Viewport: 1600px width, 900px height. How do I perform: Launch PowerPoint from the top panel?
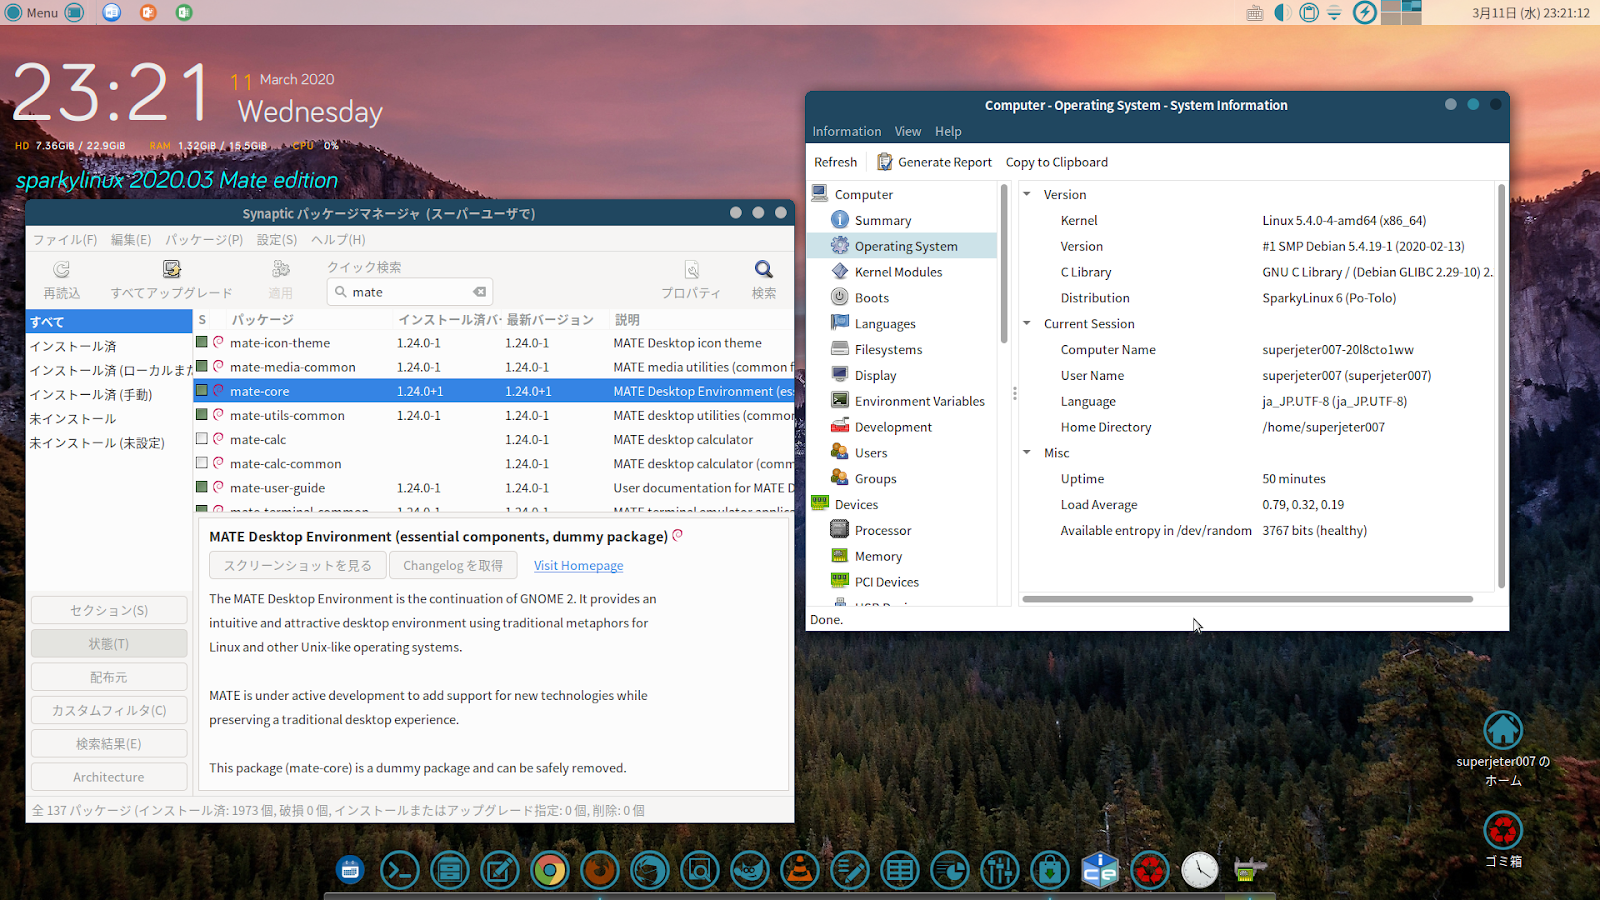click(x=148, y=12)
